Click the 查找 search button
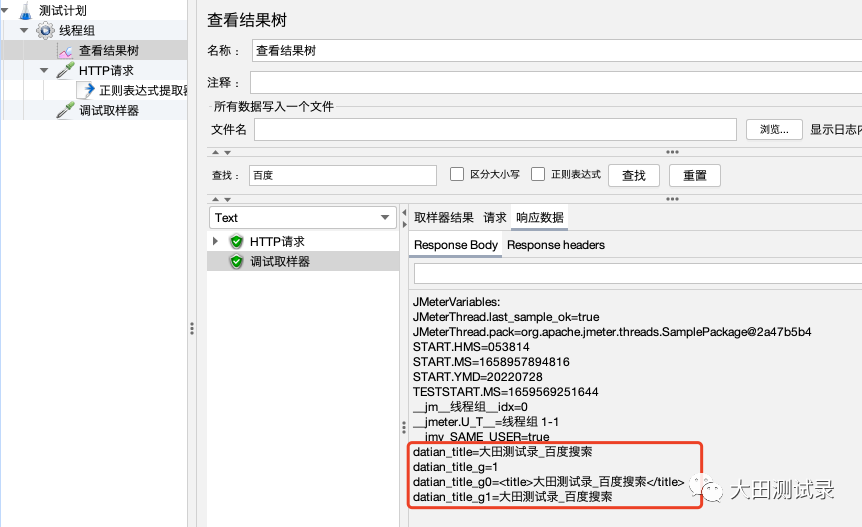The height and width of the screenshot is (527, 862). click(x=634, y=175)
